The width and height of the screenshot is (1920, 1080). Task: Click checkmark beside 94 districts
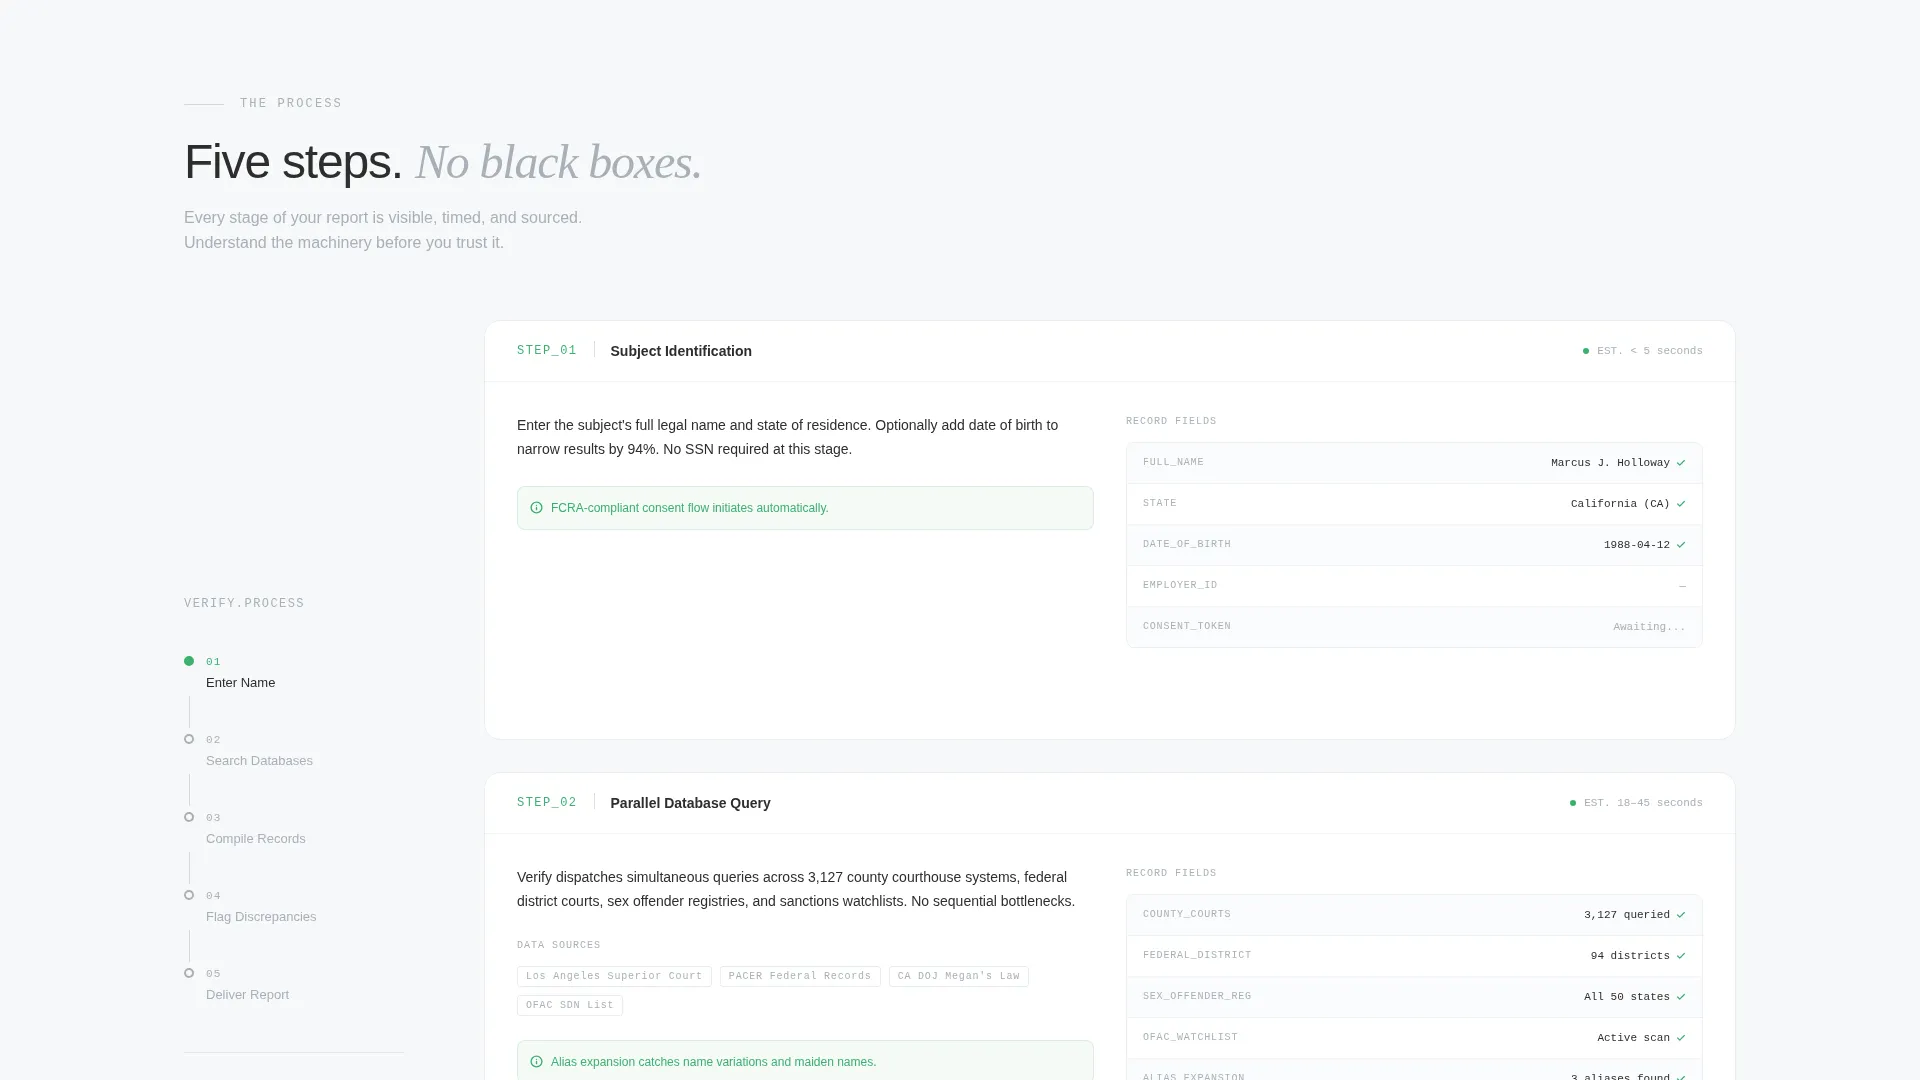(1681, 956)
